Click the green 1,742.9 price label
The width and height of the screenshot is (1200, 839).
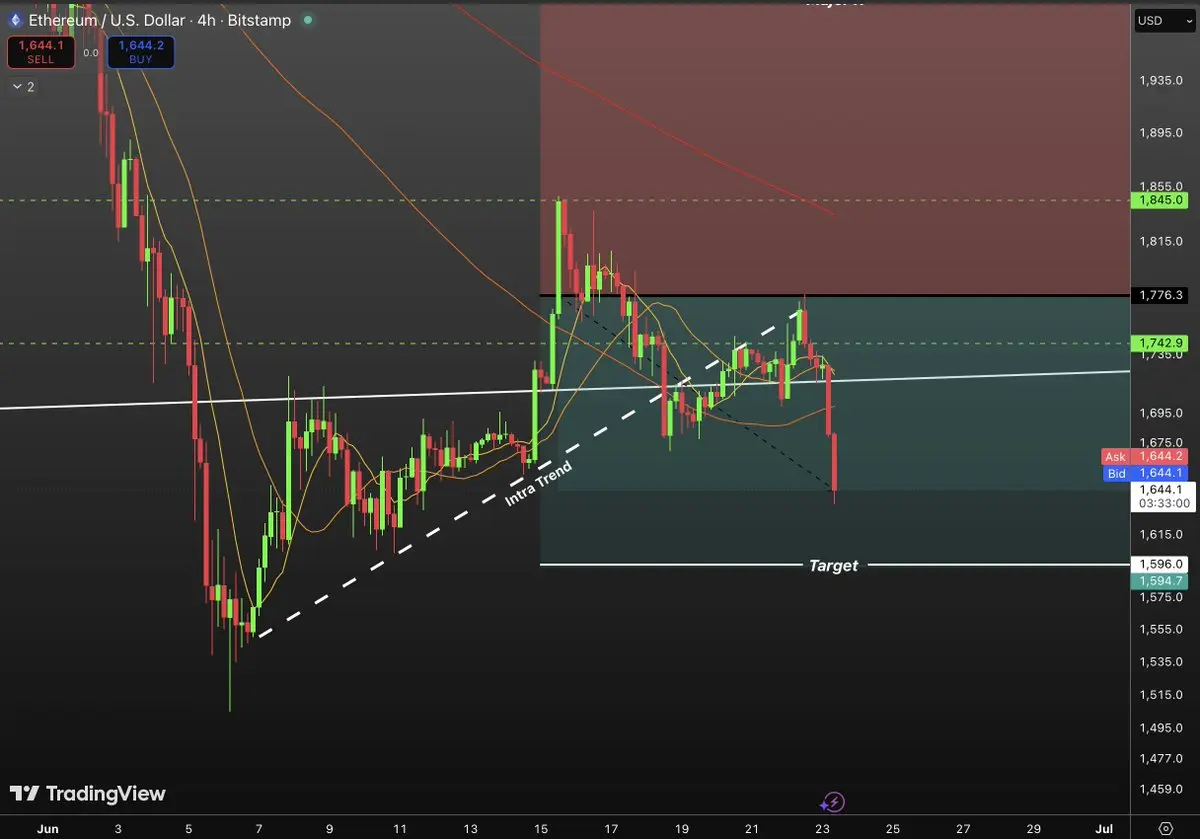point(1158,343)
